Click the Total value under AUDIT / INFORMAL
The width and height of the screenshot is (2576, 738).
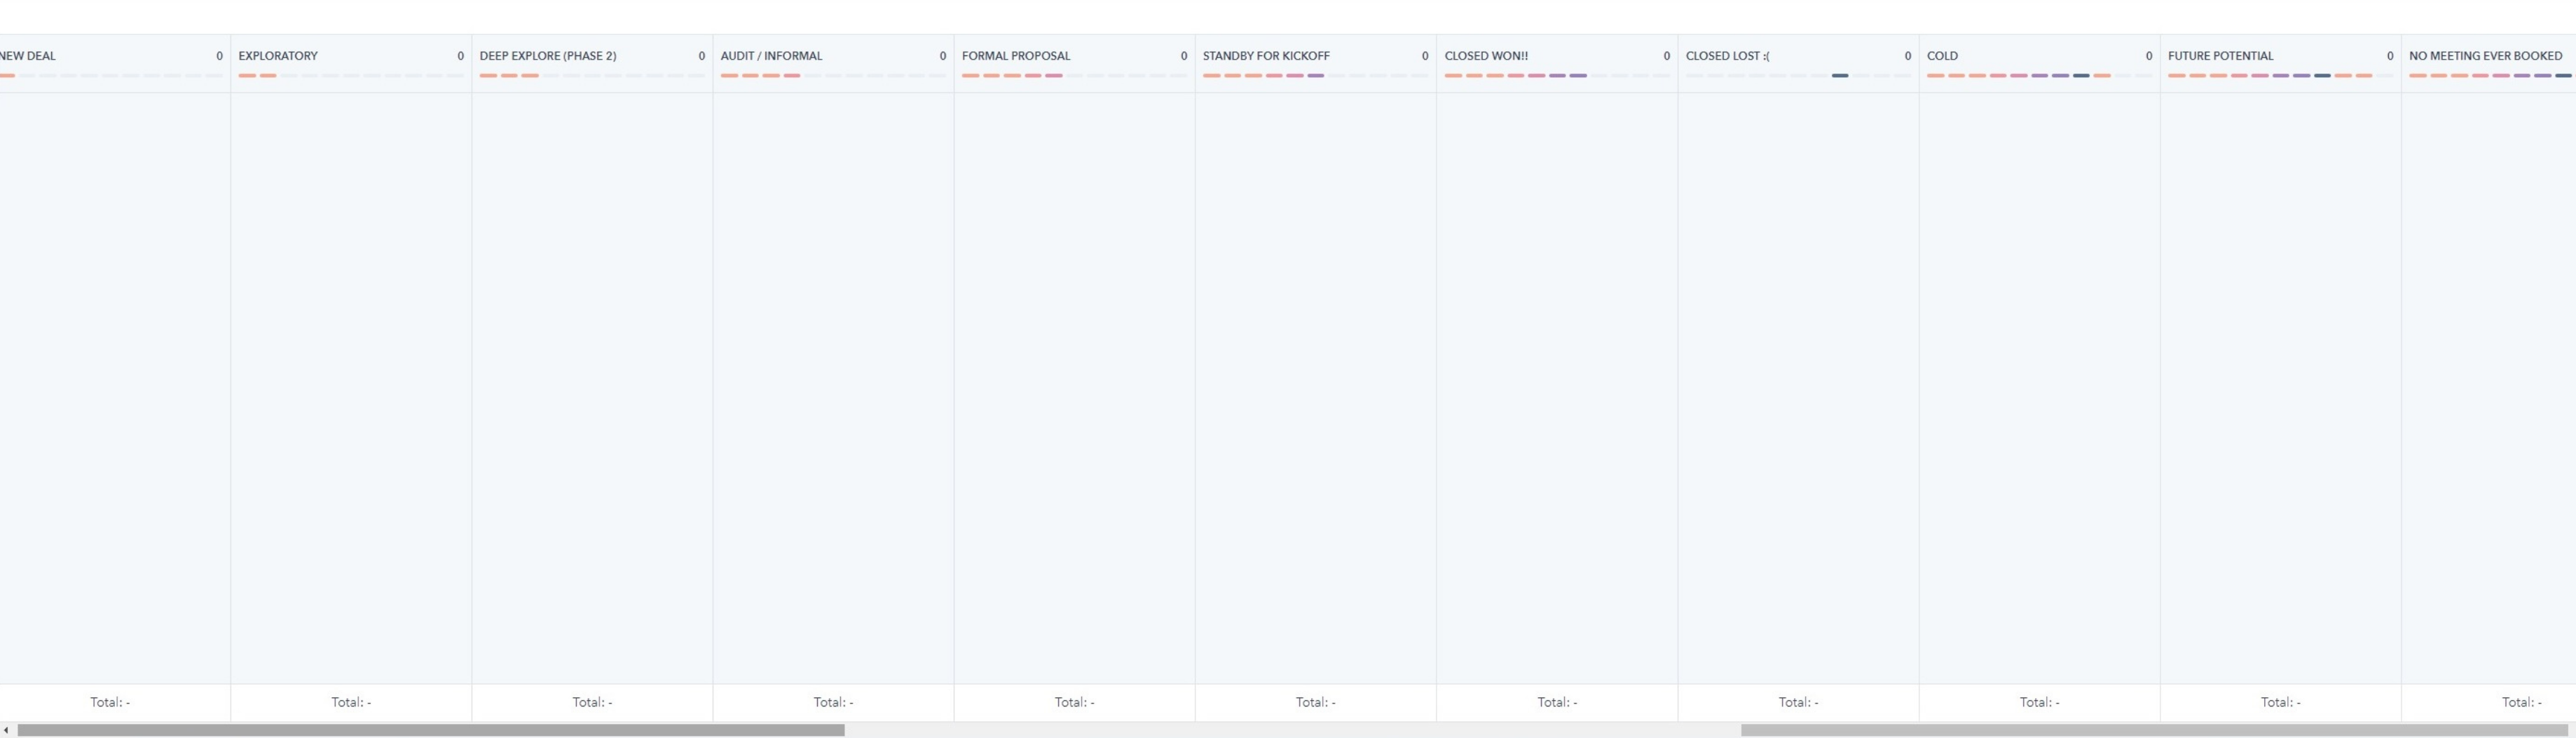(x=833, y=702)
